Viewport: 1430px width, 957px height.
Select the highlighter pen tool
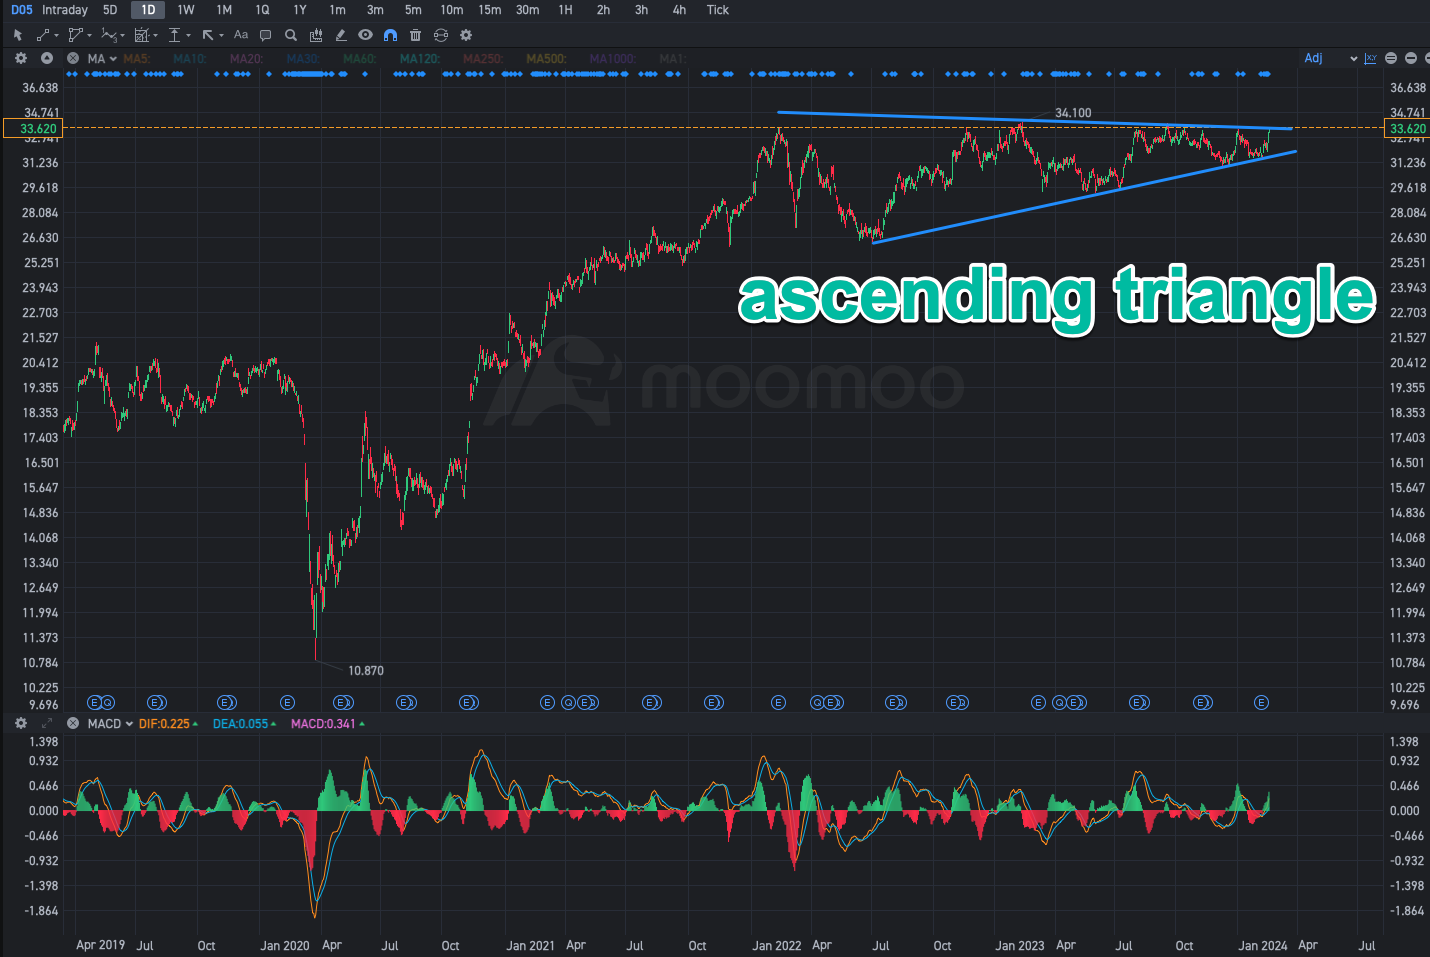341,35
